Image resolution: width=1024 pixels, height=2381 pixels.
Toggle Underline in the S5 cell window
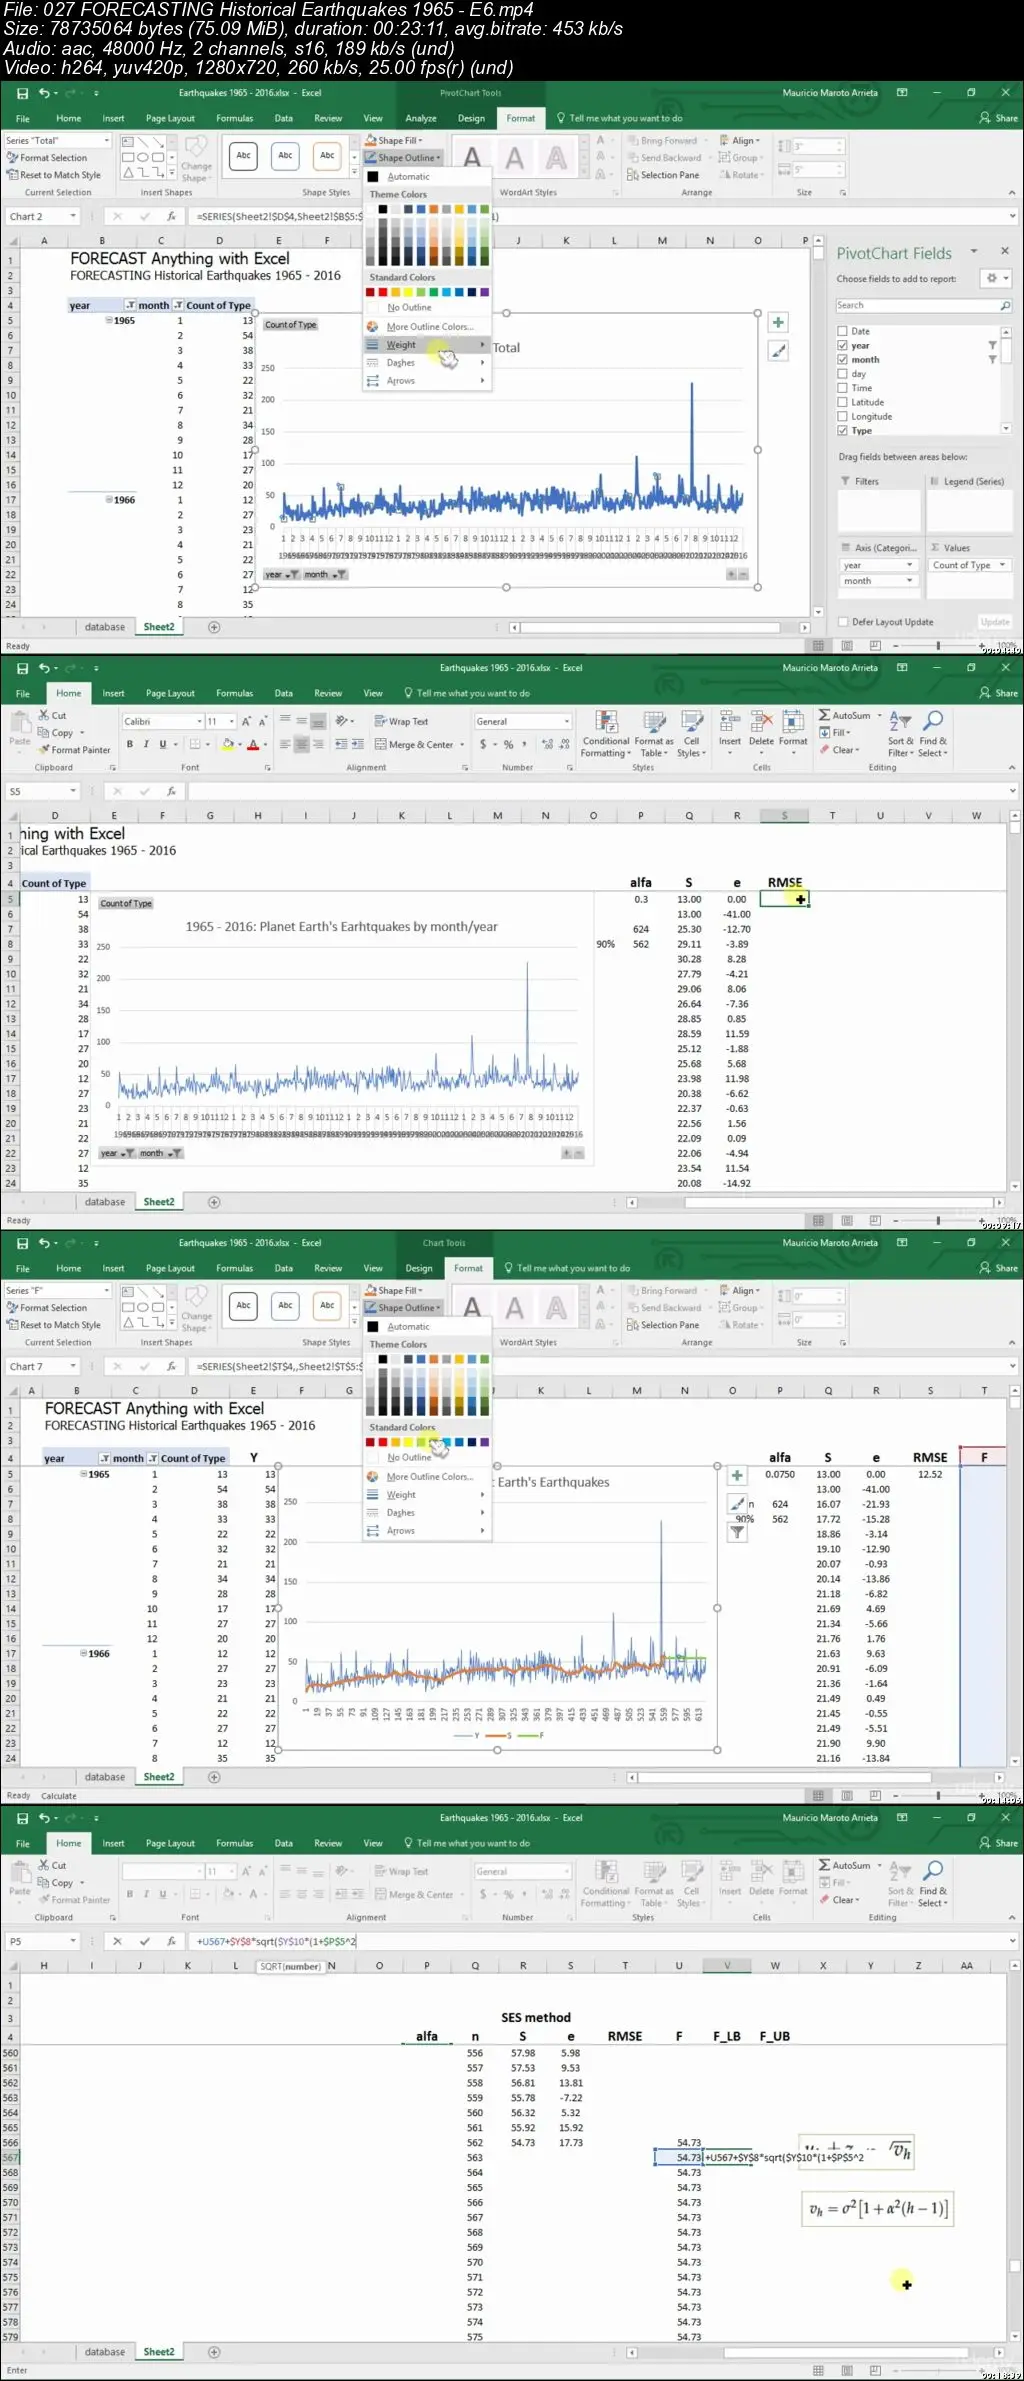pos(163,744)
